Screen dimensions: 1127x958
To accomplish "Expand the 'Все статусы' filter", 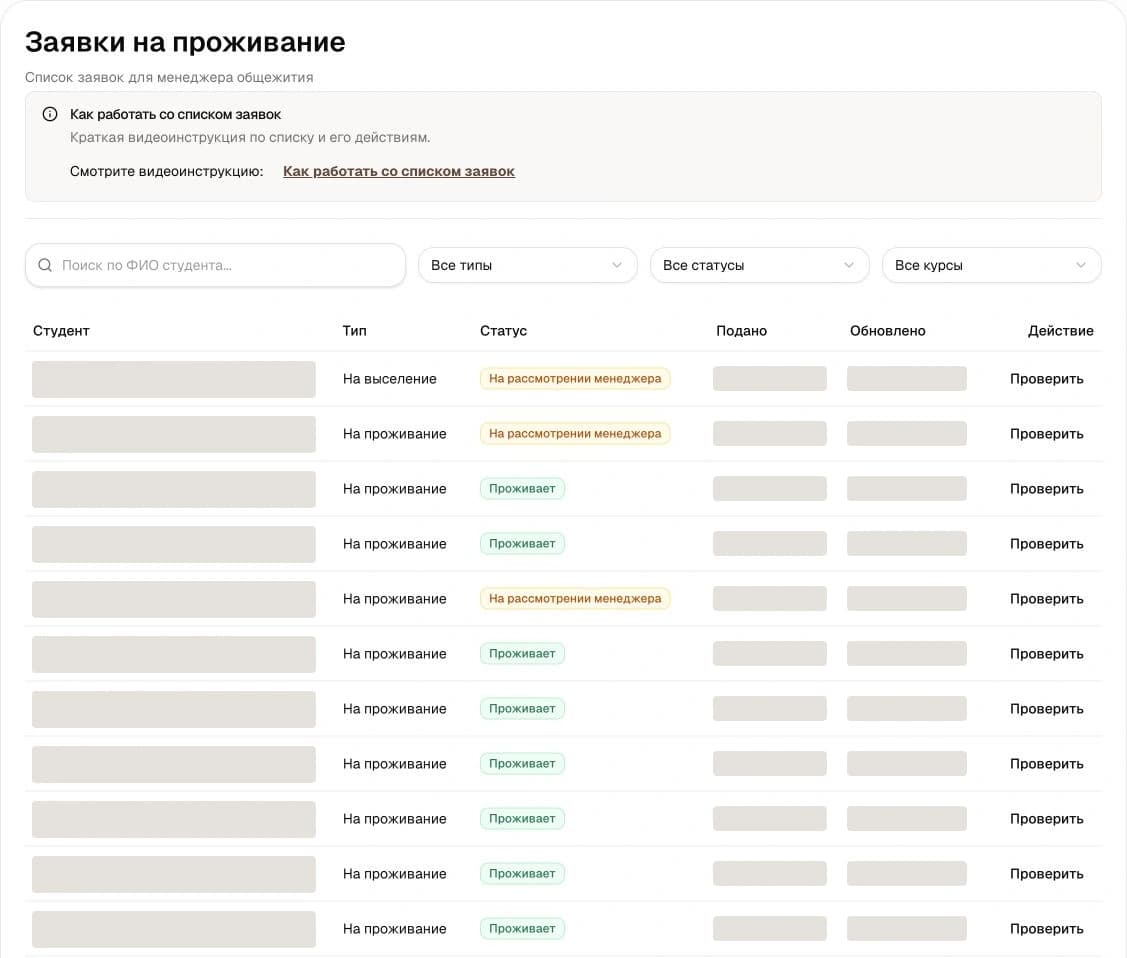I will tap(759, 265).
